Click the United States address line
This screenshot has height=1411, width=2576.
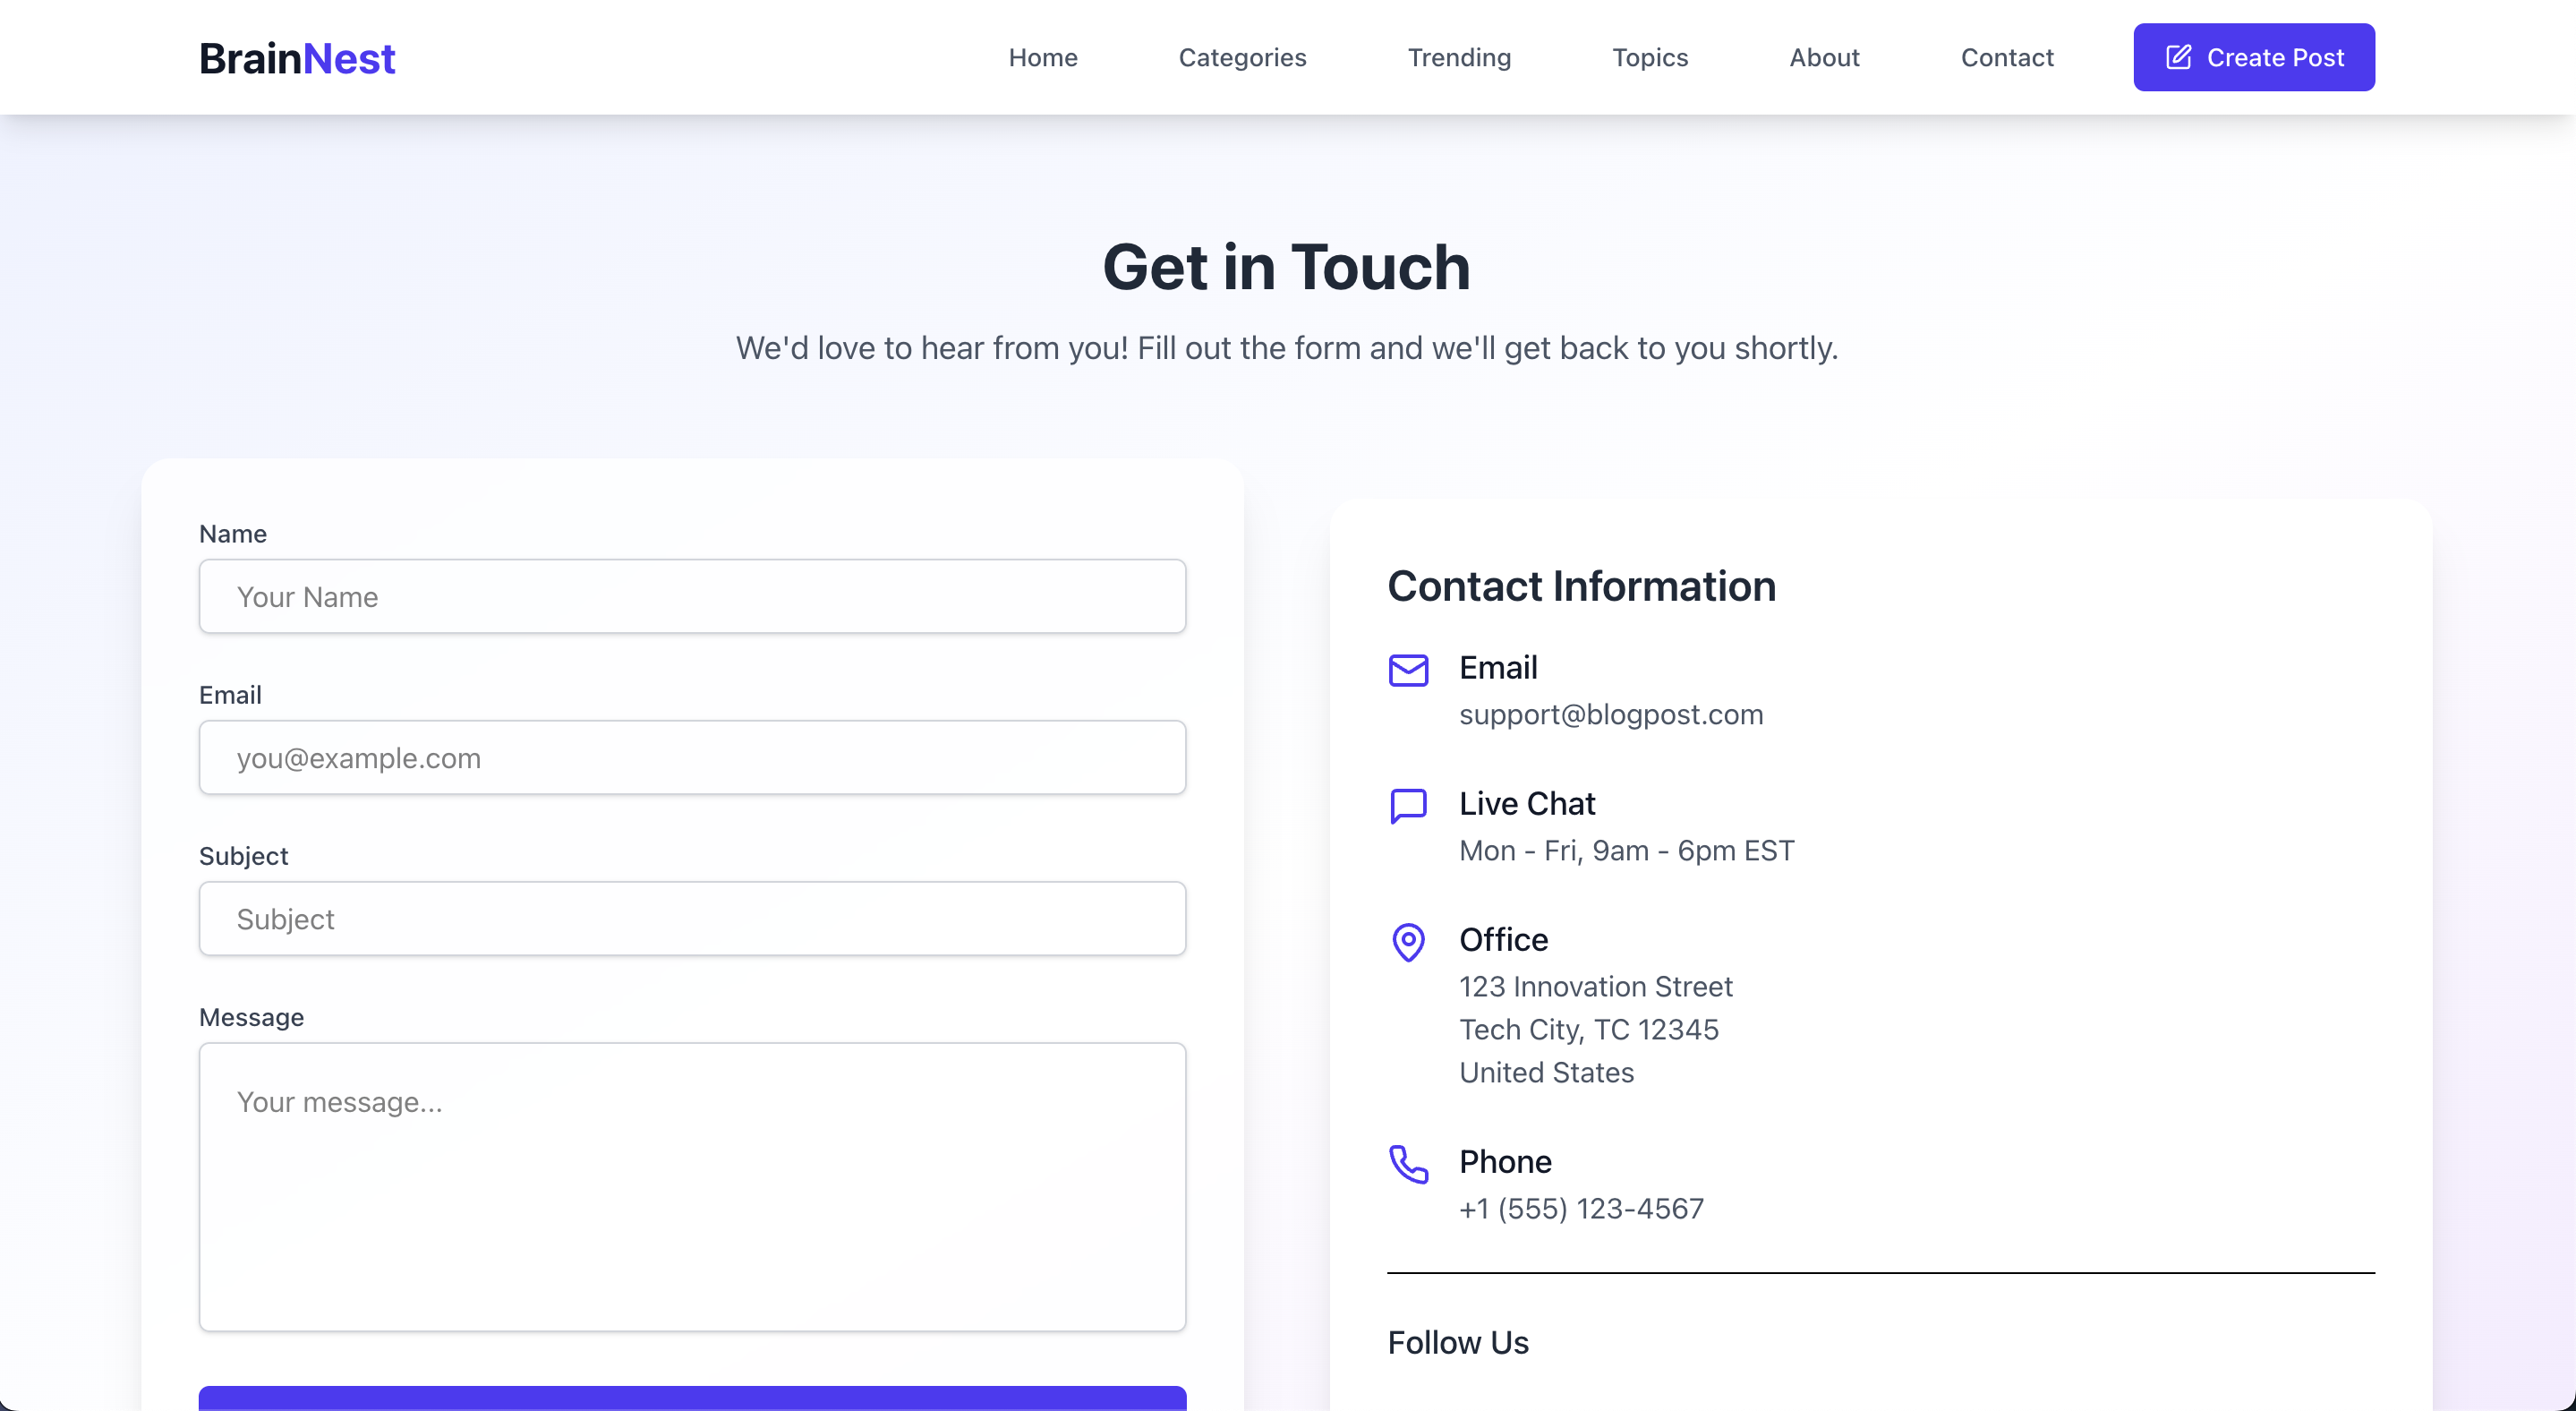(1546, 1072)
